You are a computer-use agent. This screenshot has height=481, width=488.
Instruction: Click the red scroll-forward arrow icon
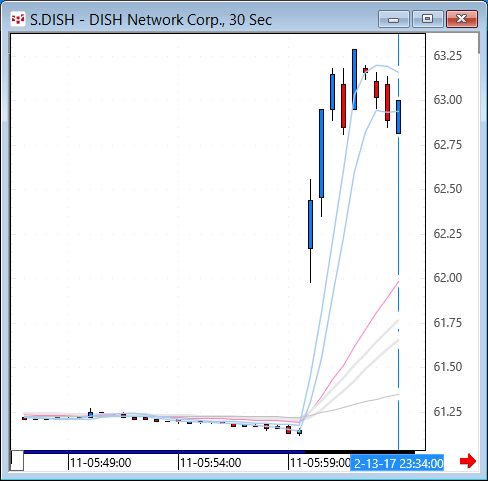[468, 461]
